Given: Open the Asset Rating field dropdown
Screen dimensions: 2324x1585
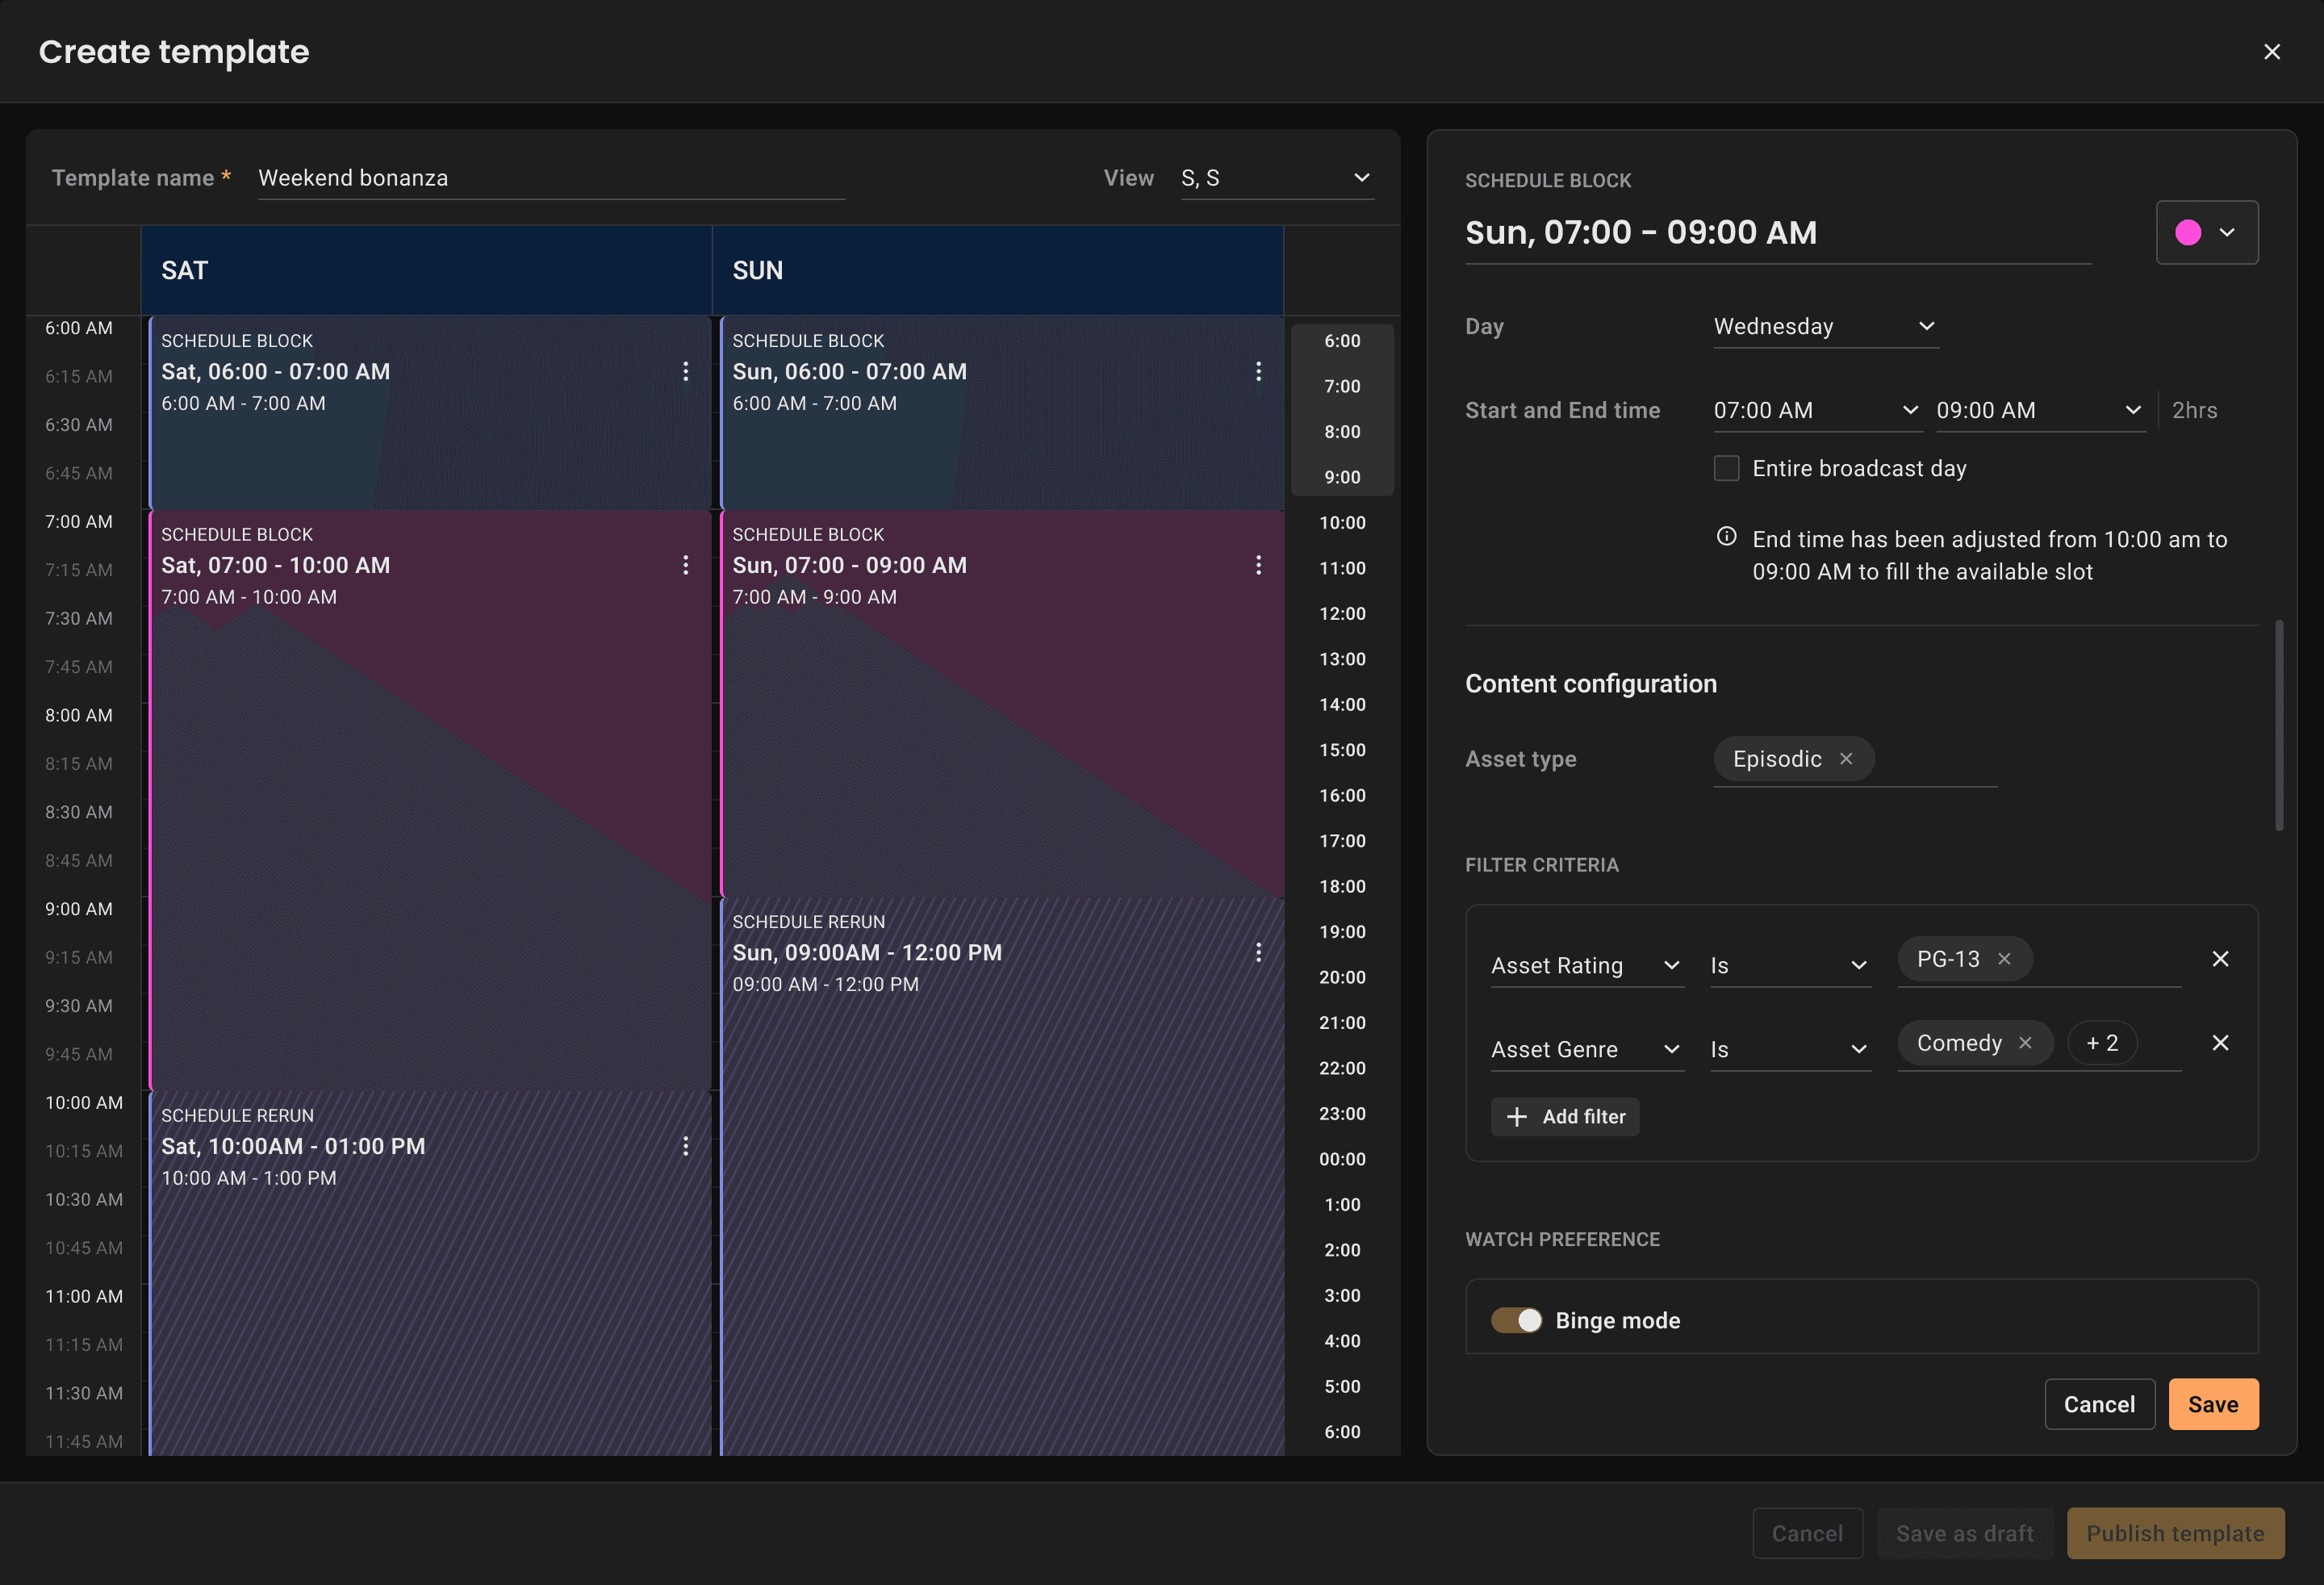Looking at the screenshot, I should (x=1586, y=965).
